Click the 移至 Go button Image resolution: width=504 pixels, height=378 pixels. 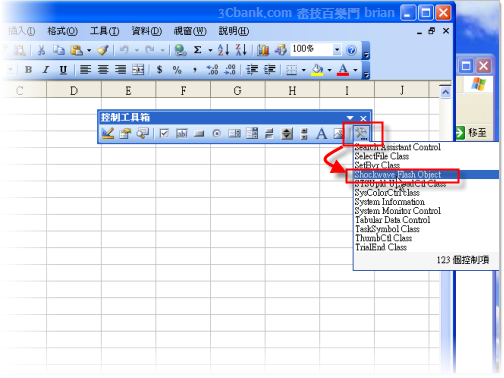pyautogui.click(x=471, y=133)
